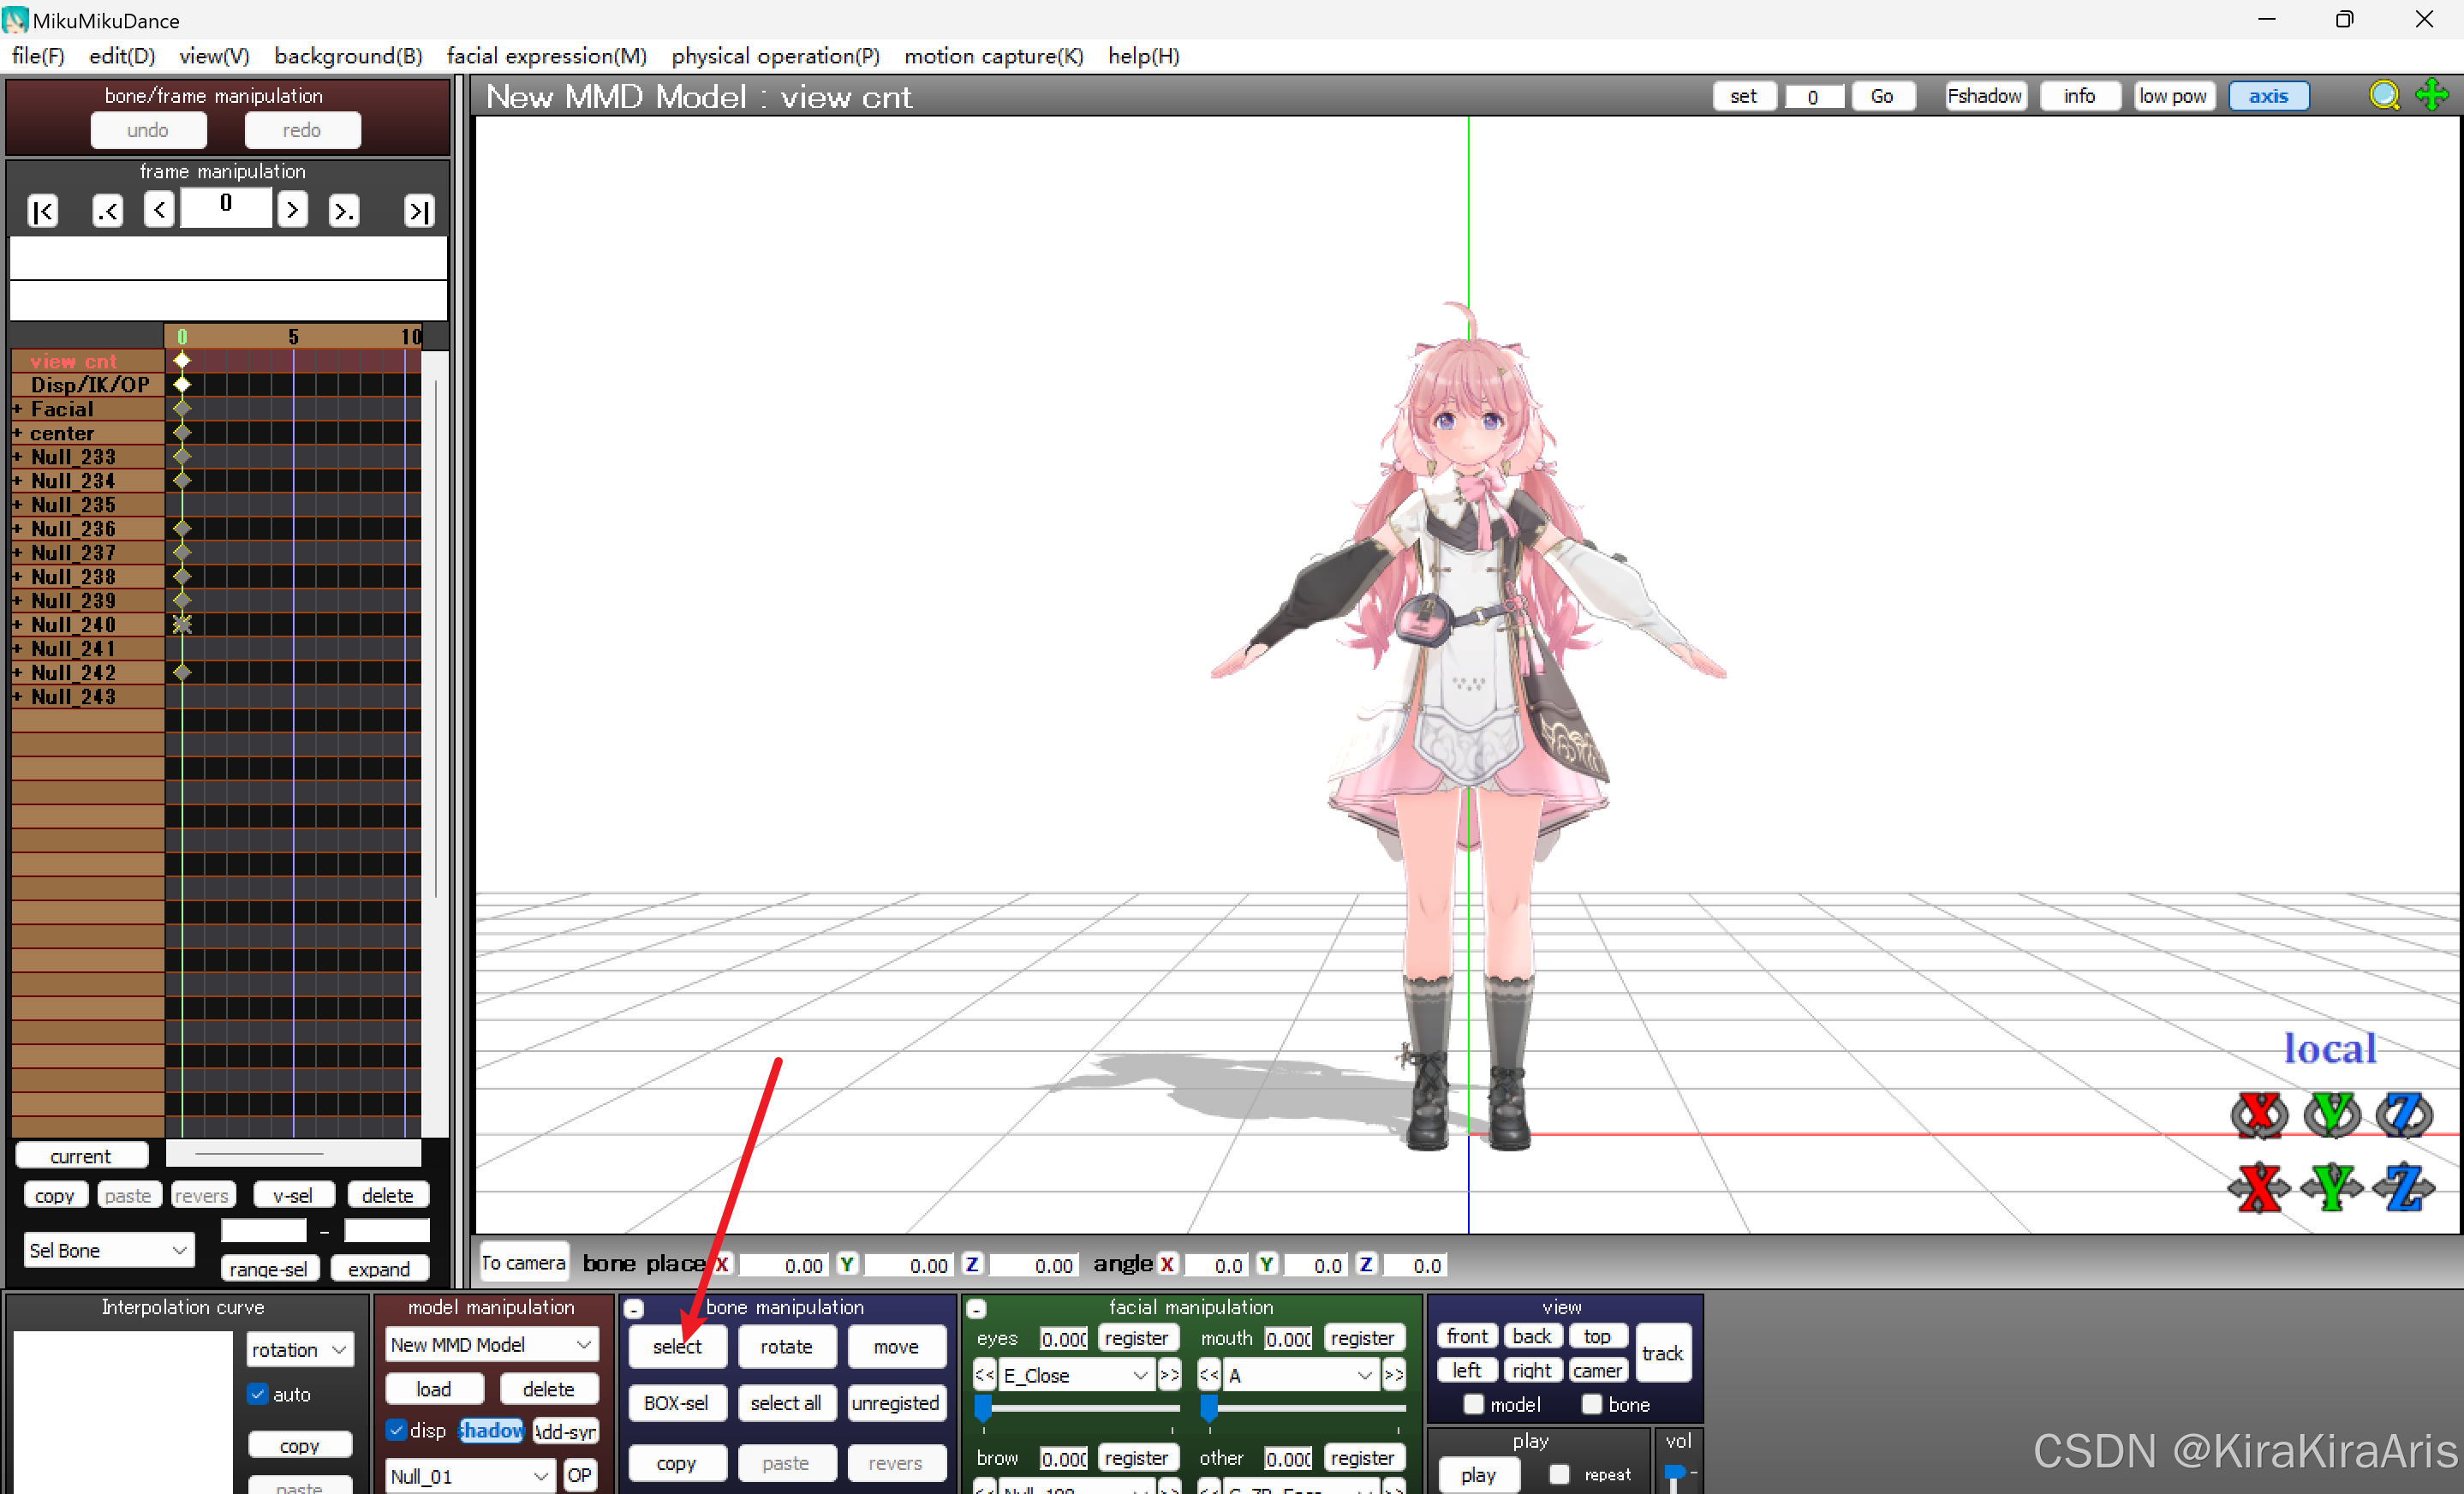This screenshot has height=1494, width=2464.
Task: Click the blue Z move axis icon
Action: pos(2404,1188)
